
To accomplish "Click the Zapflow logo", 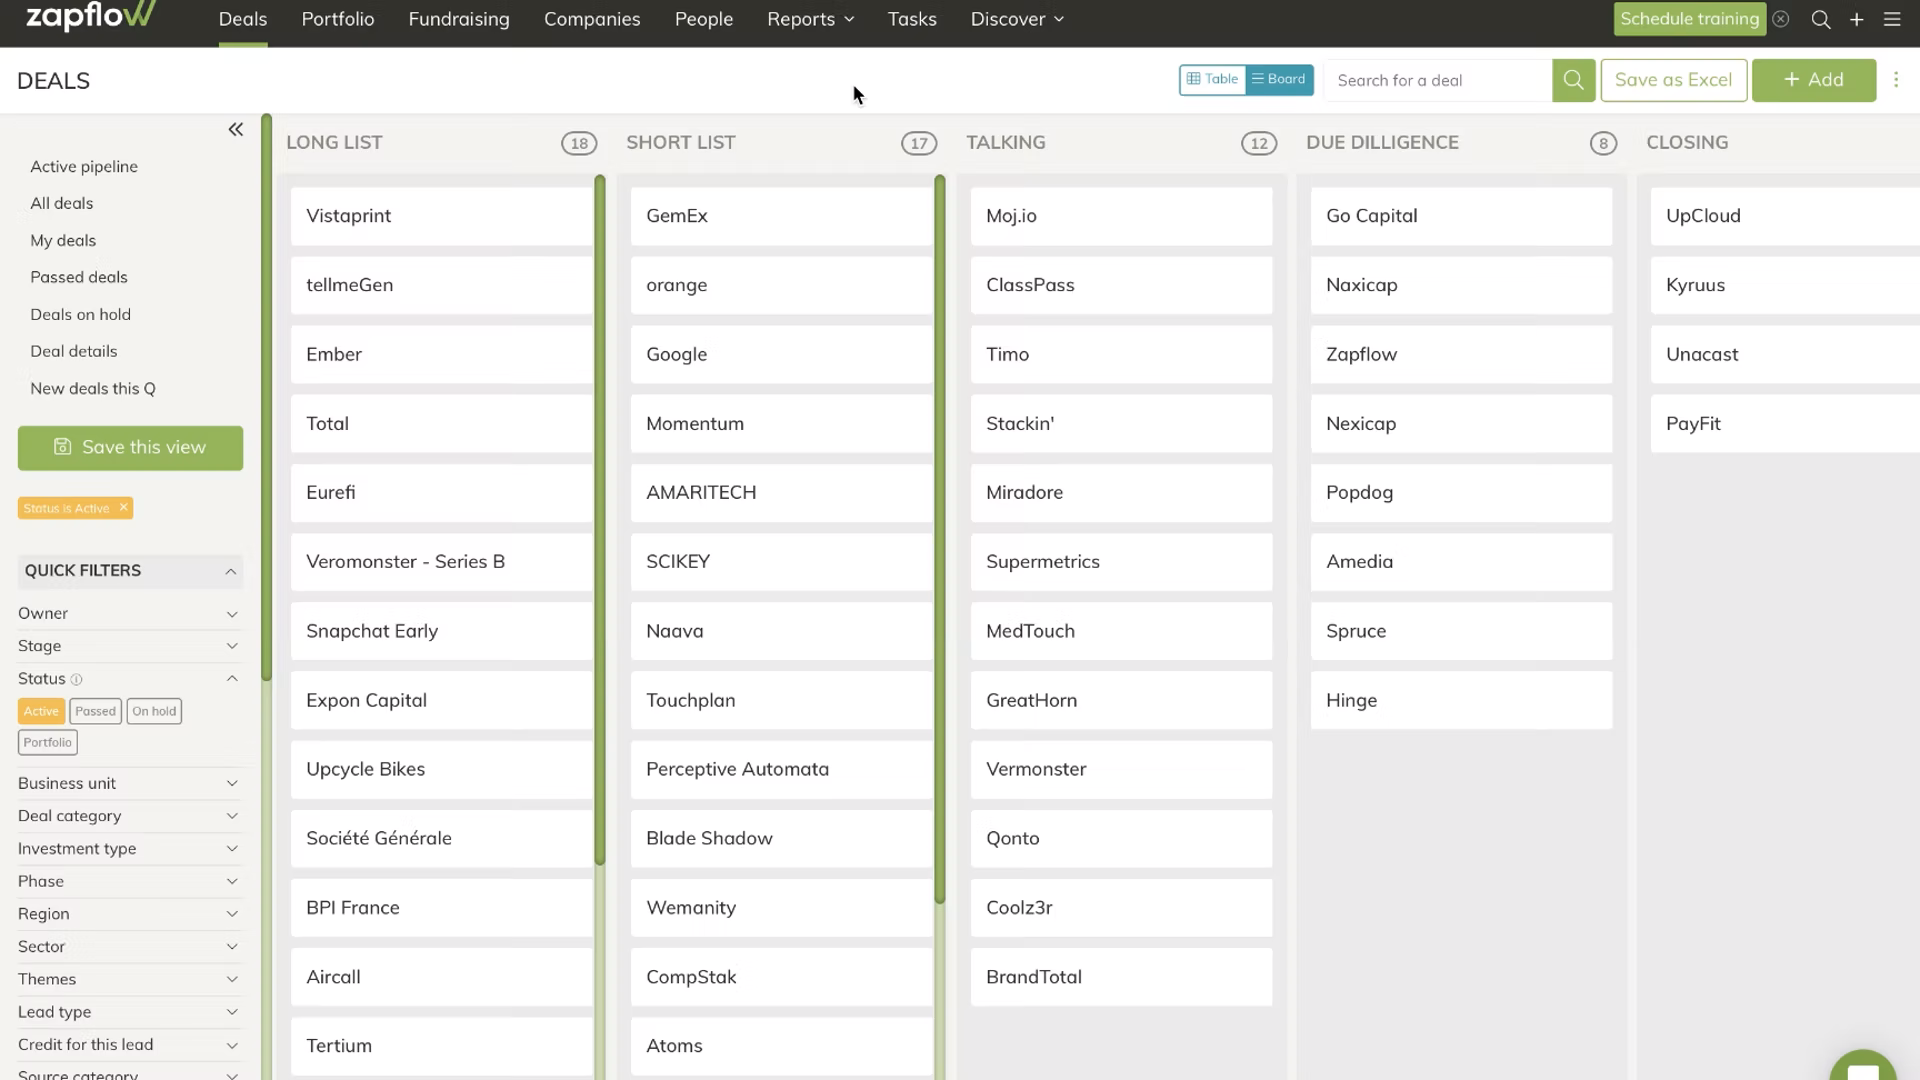I will click(91, 16).
